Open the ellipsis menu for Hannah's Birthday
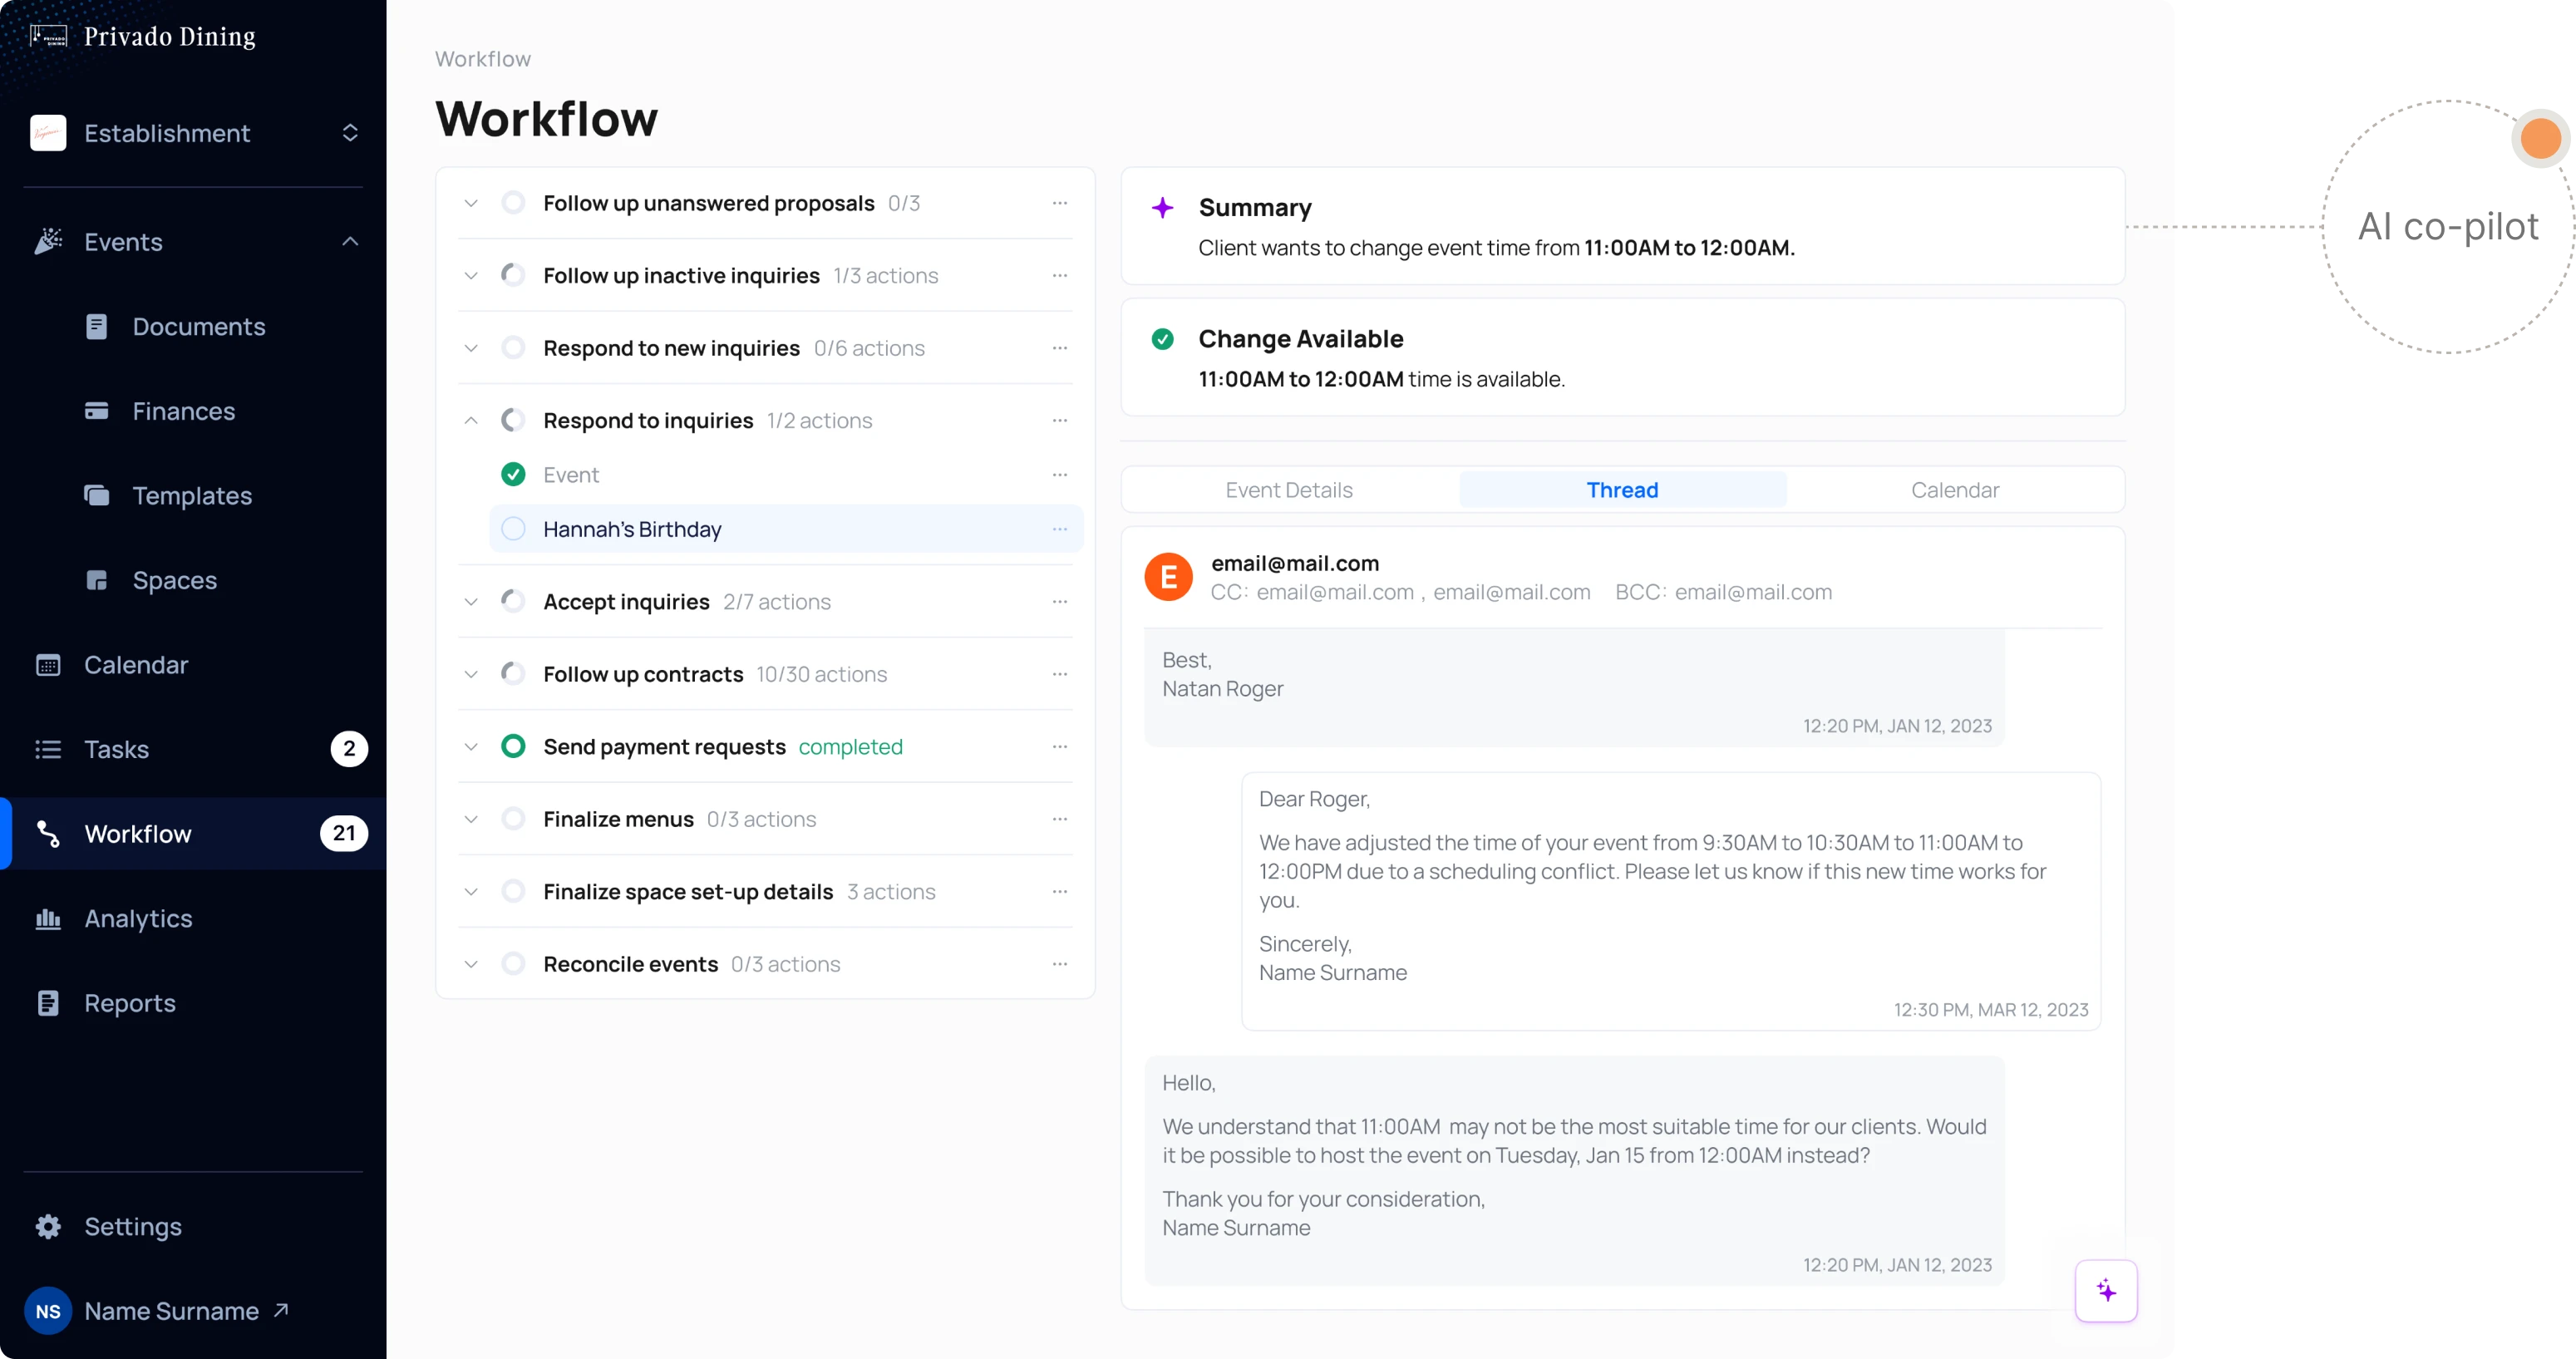This screenshot has width=2576, height=1359. (x=1060, y=529)
